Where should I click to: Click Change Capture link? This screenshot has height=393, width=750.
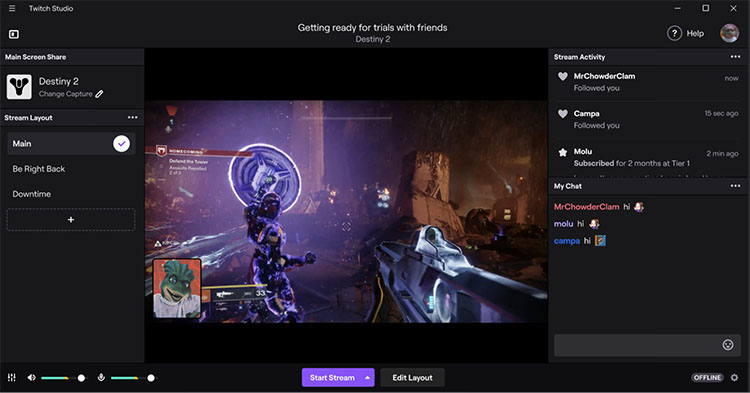(x=66, y=94)
